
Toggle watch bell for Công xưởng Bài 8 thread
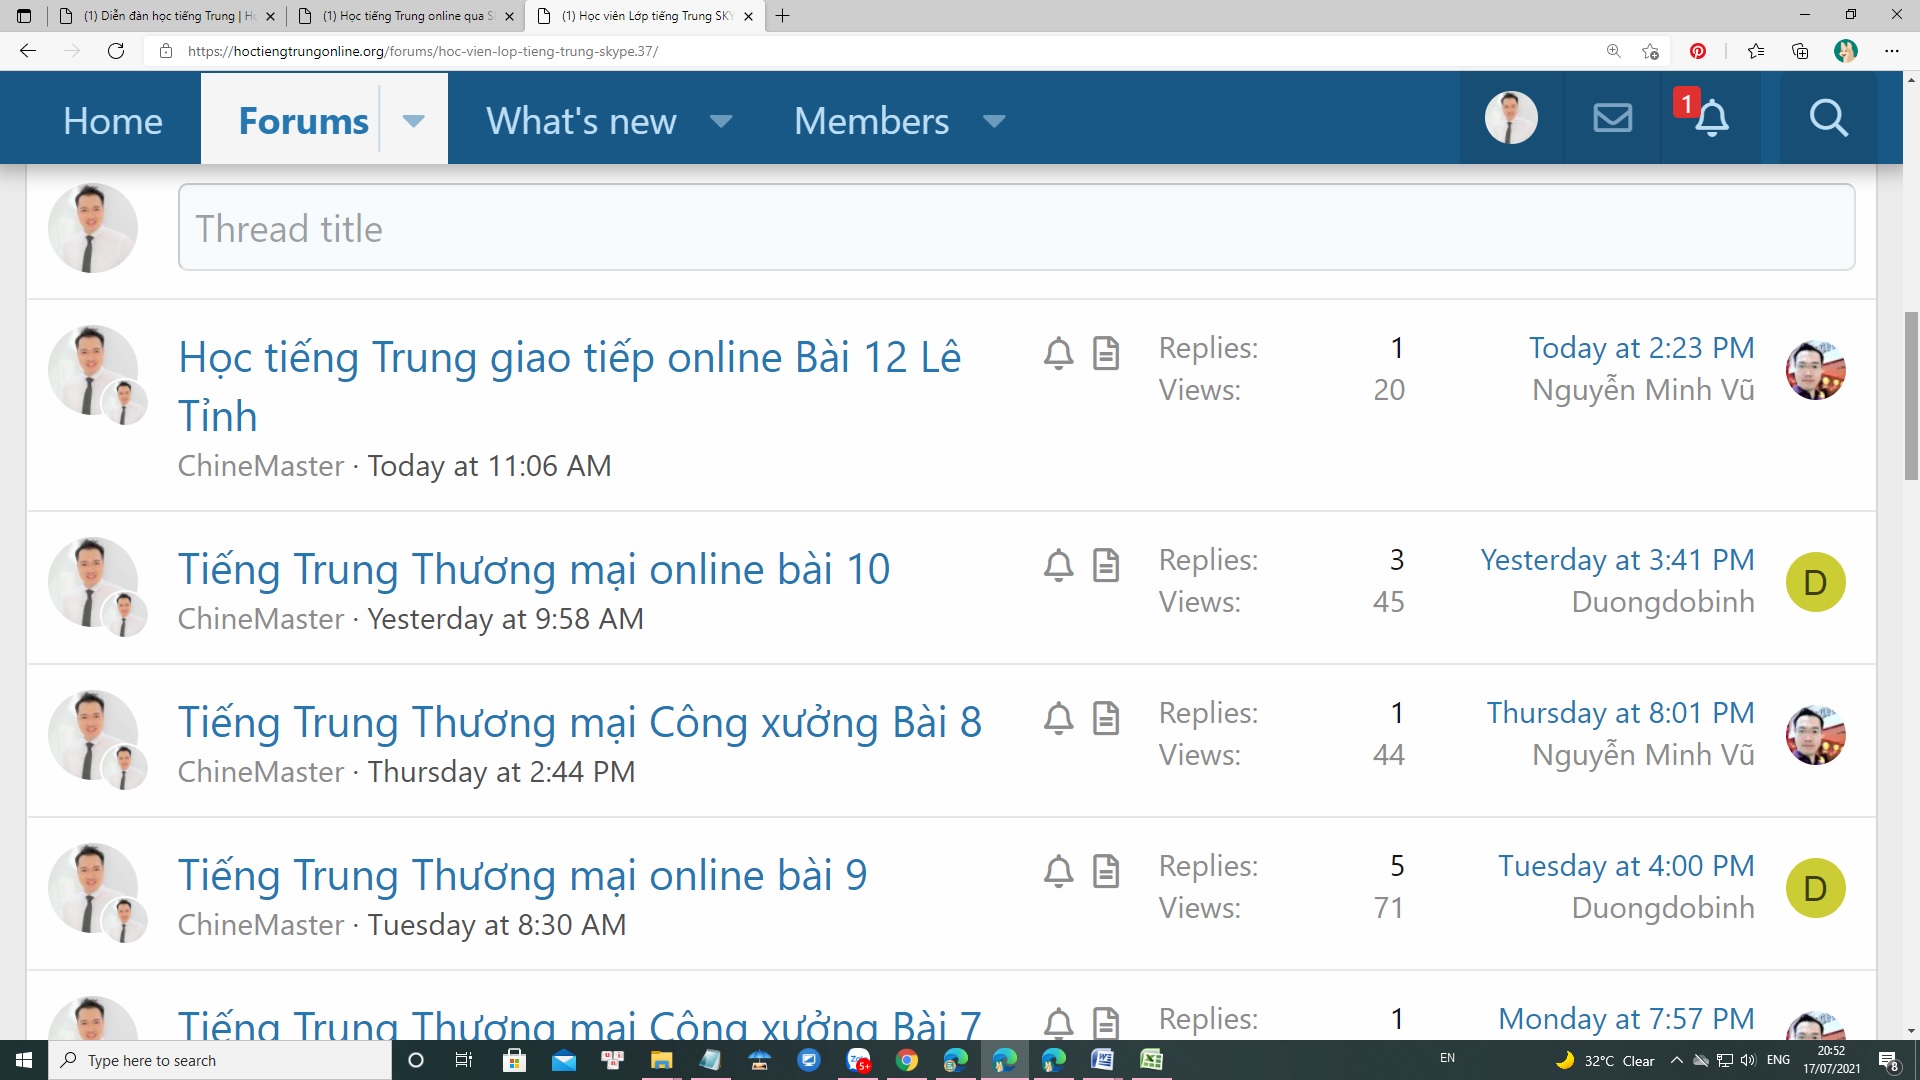coord(1058,718)
